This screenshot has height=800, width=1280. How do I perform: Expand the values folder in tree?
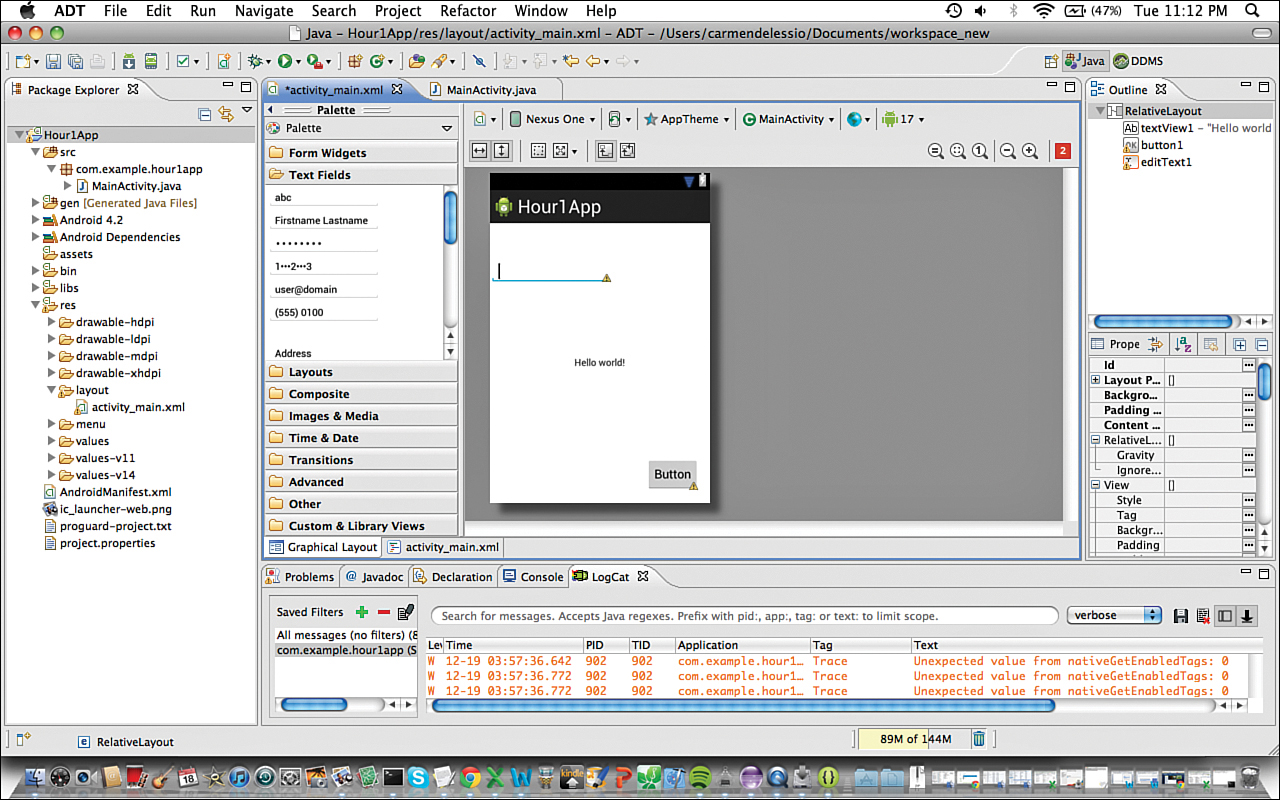point(52,441)
